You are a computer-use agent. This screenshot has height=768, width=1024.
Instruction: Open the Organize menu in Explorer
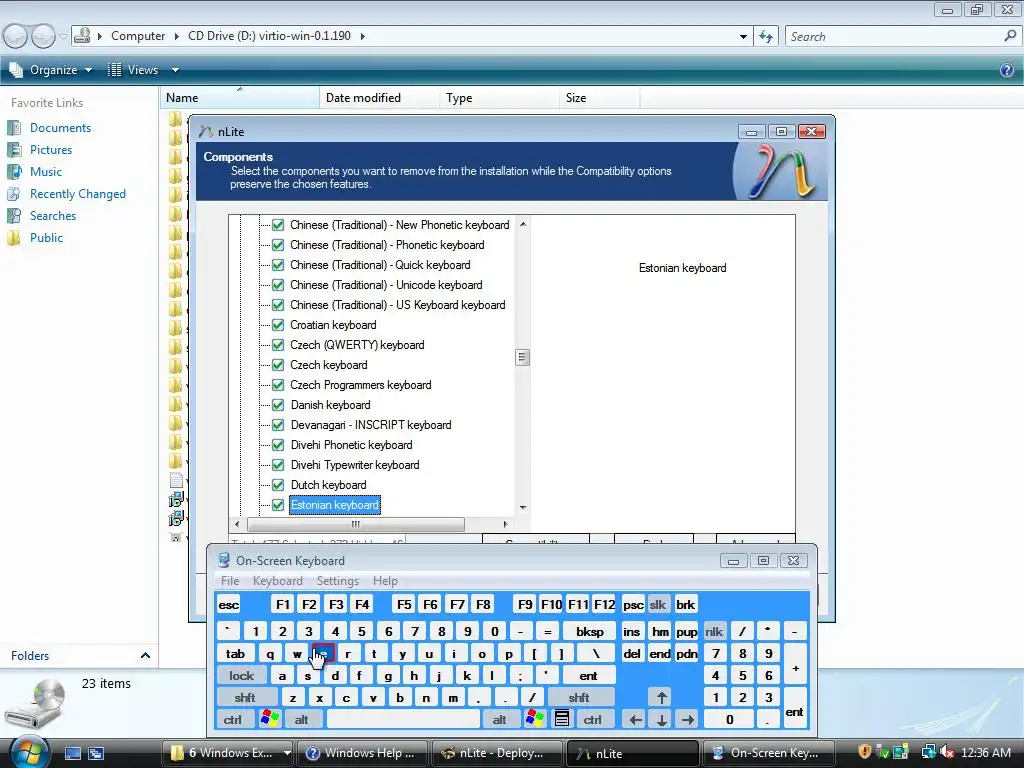51,70
